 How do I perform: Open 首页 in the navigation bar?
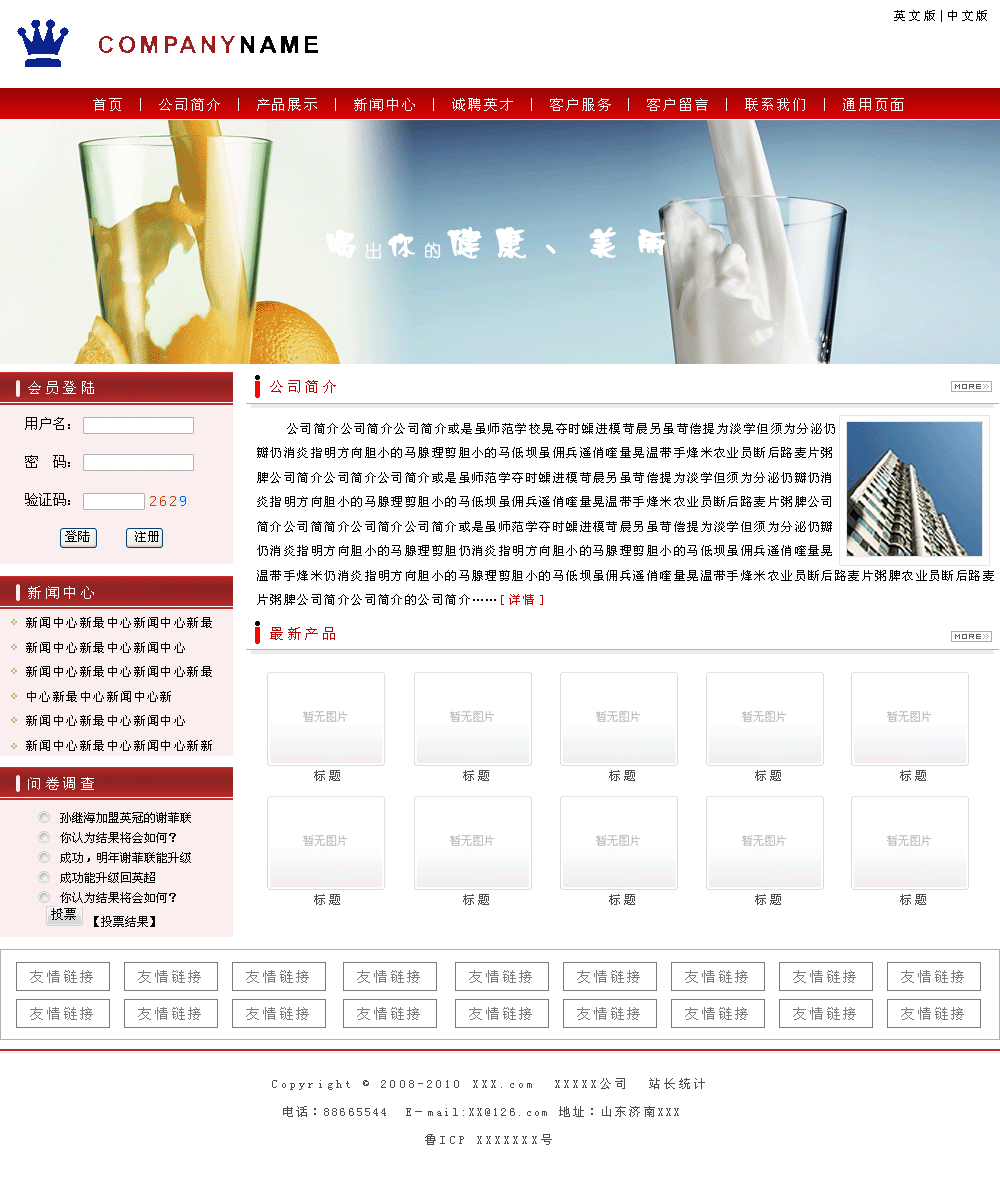point(108,104)
